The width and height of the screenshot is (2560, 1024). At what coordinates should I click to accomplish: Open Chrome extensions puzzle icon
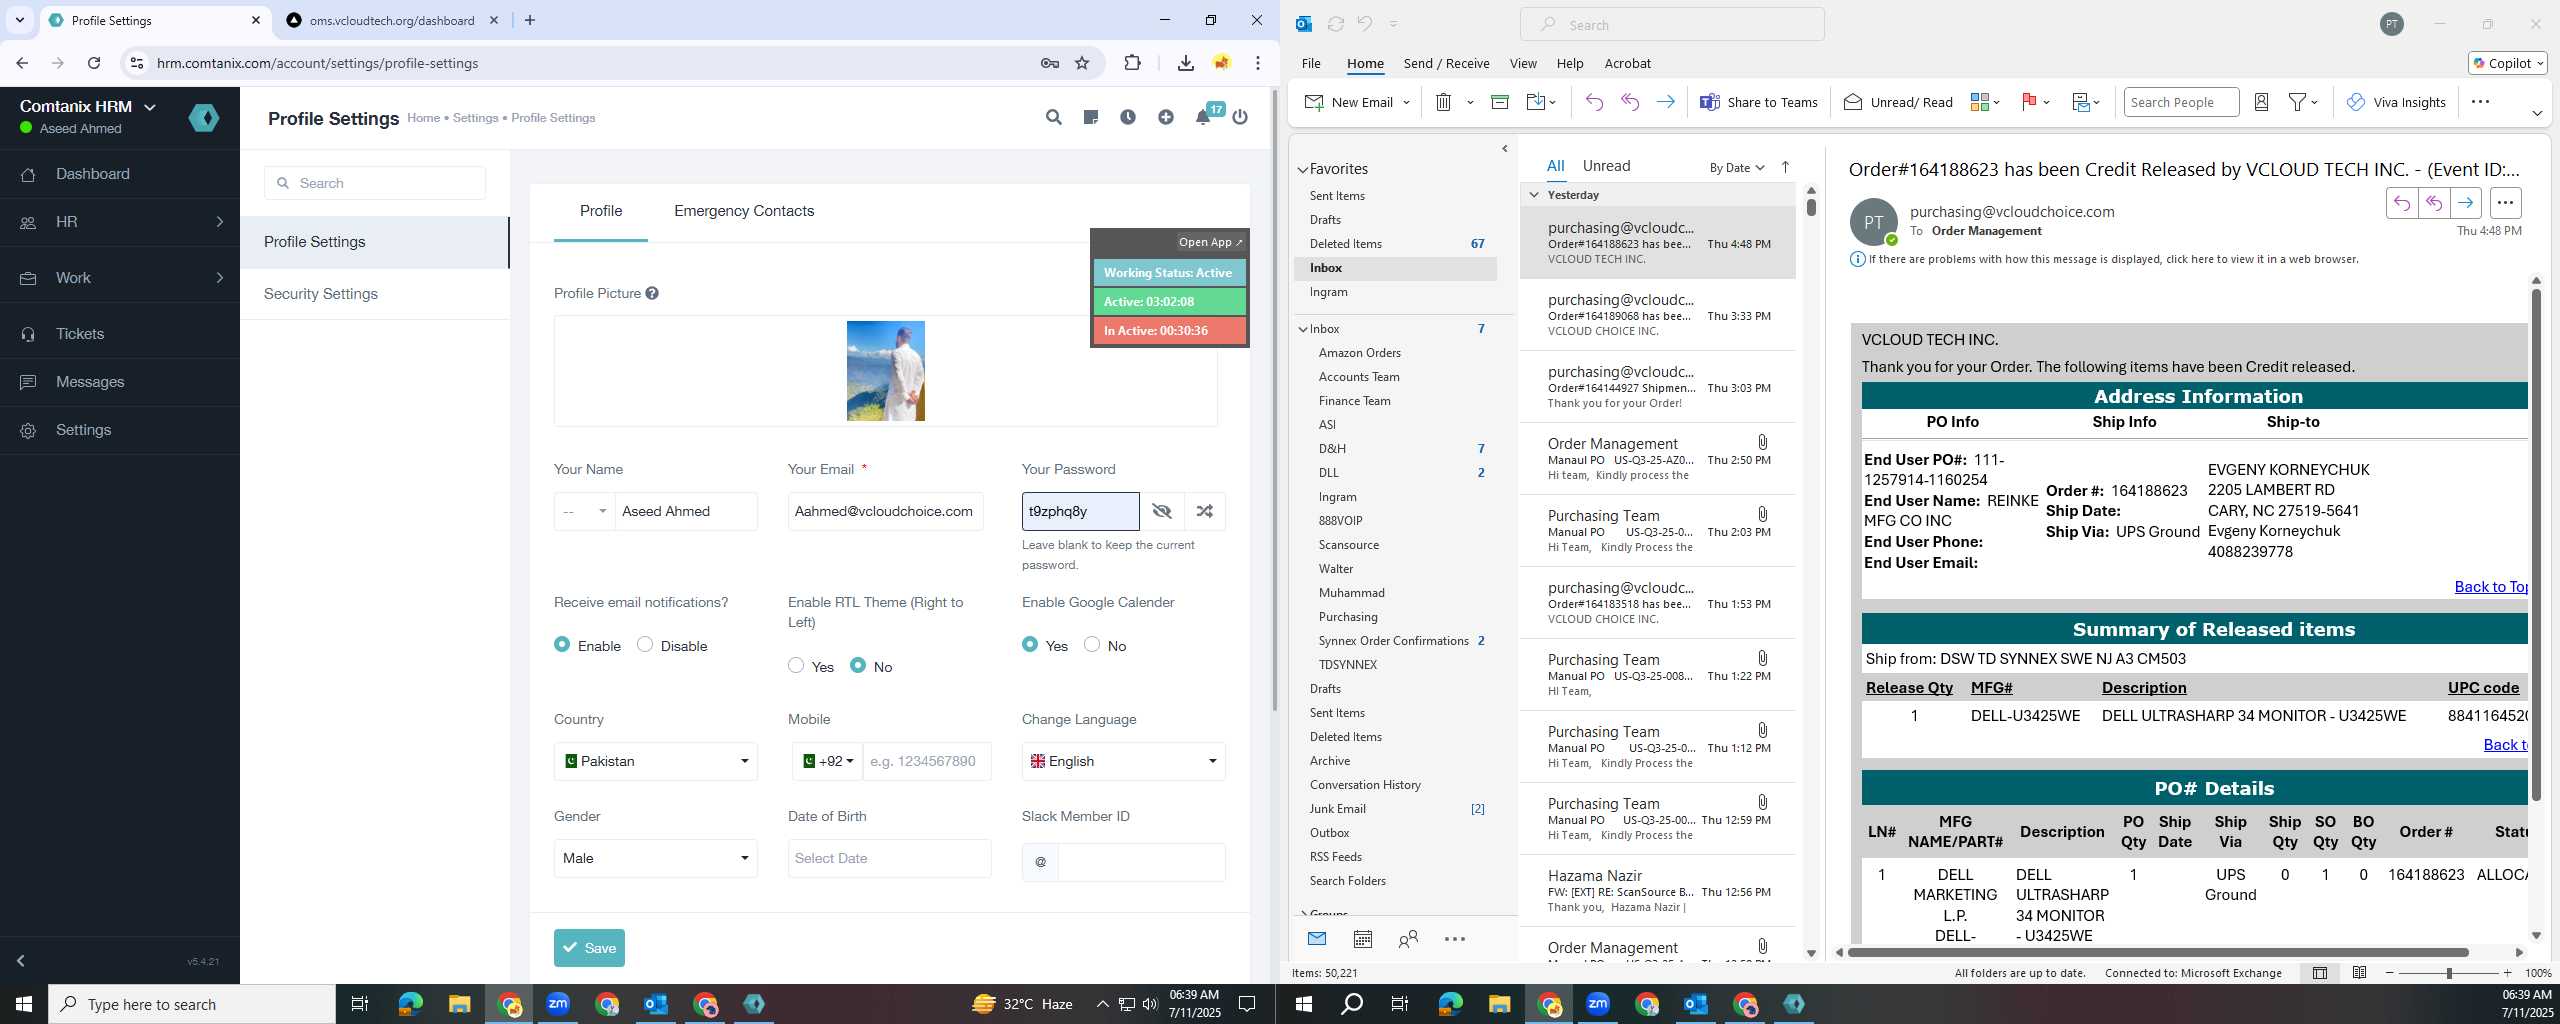[x=1132, y=63]
